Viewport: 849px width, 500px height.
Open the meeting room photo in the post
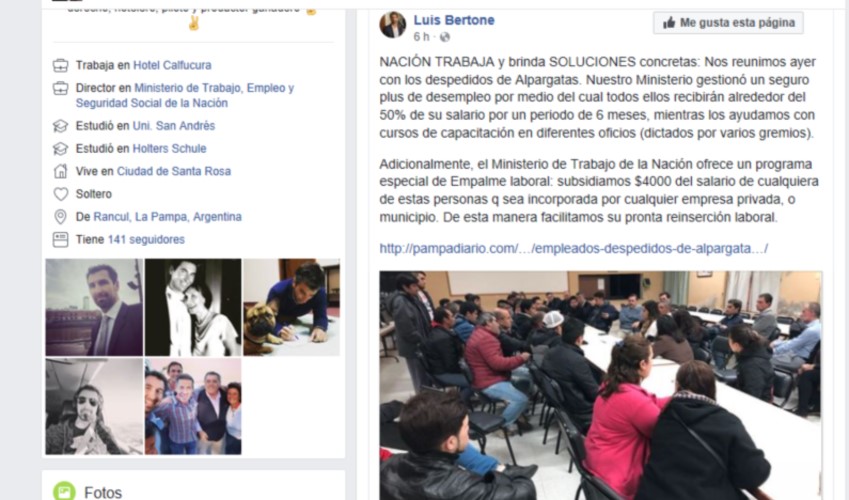tap(600, 385)
